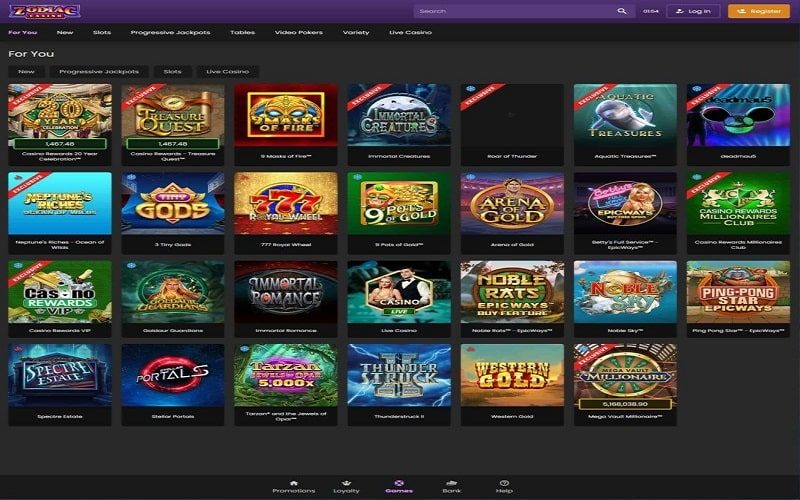The width and height of the screenshot is (800, 500).
Task: Launch Noble Rats EpicWays game
Action: [x=512, y=299]
